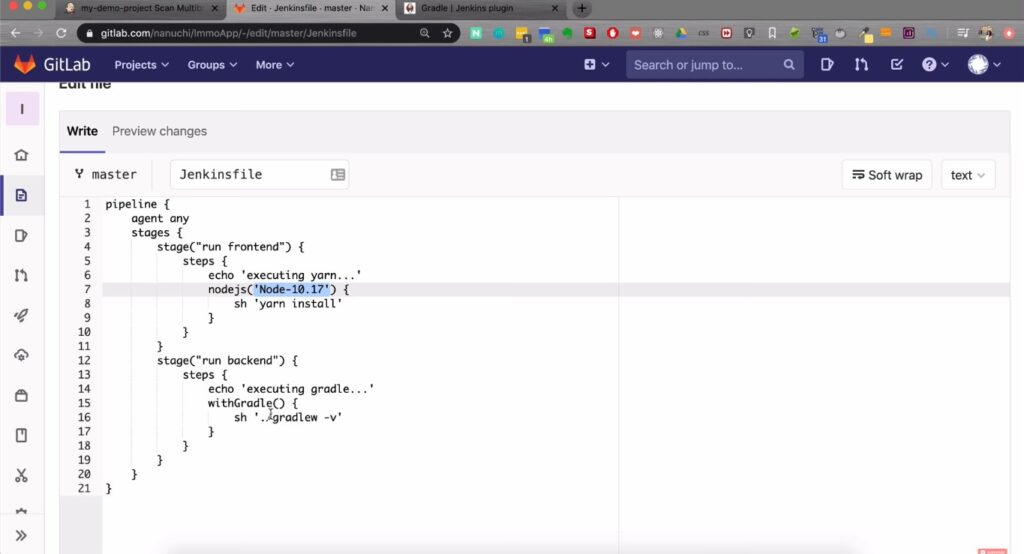The image size is (1024, 554).
Task: Expand sidebar with double chevron
Action: point(22,536)
